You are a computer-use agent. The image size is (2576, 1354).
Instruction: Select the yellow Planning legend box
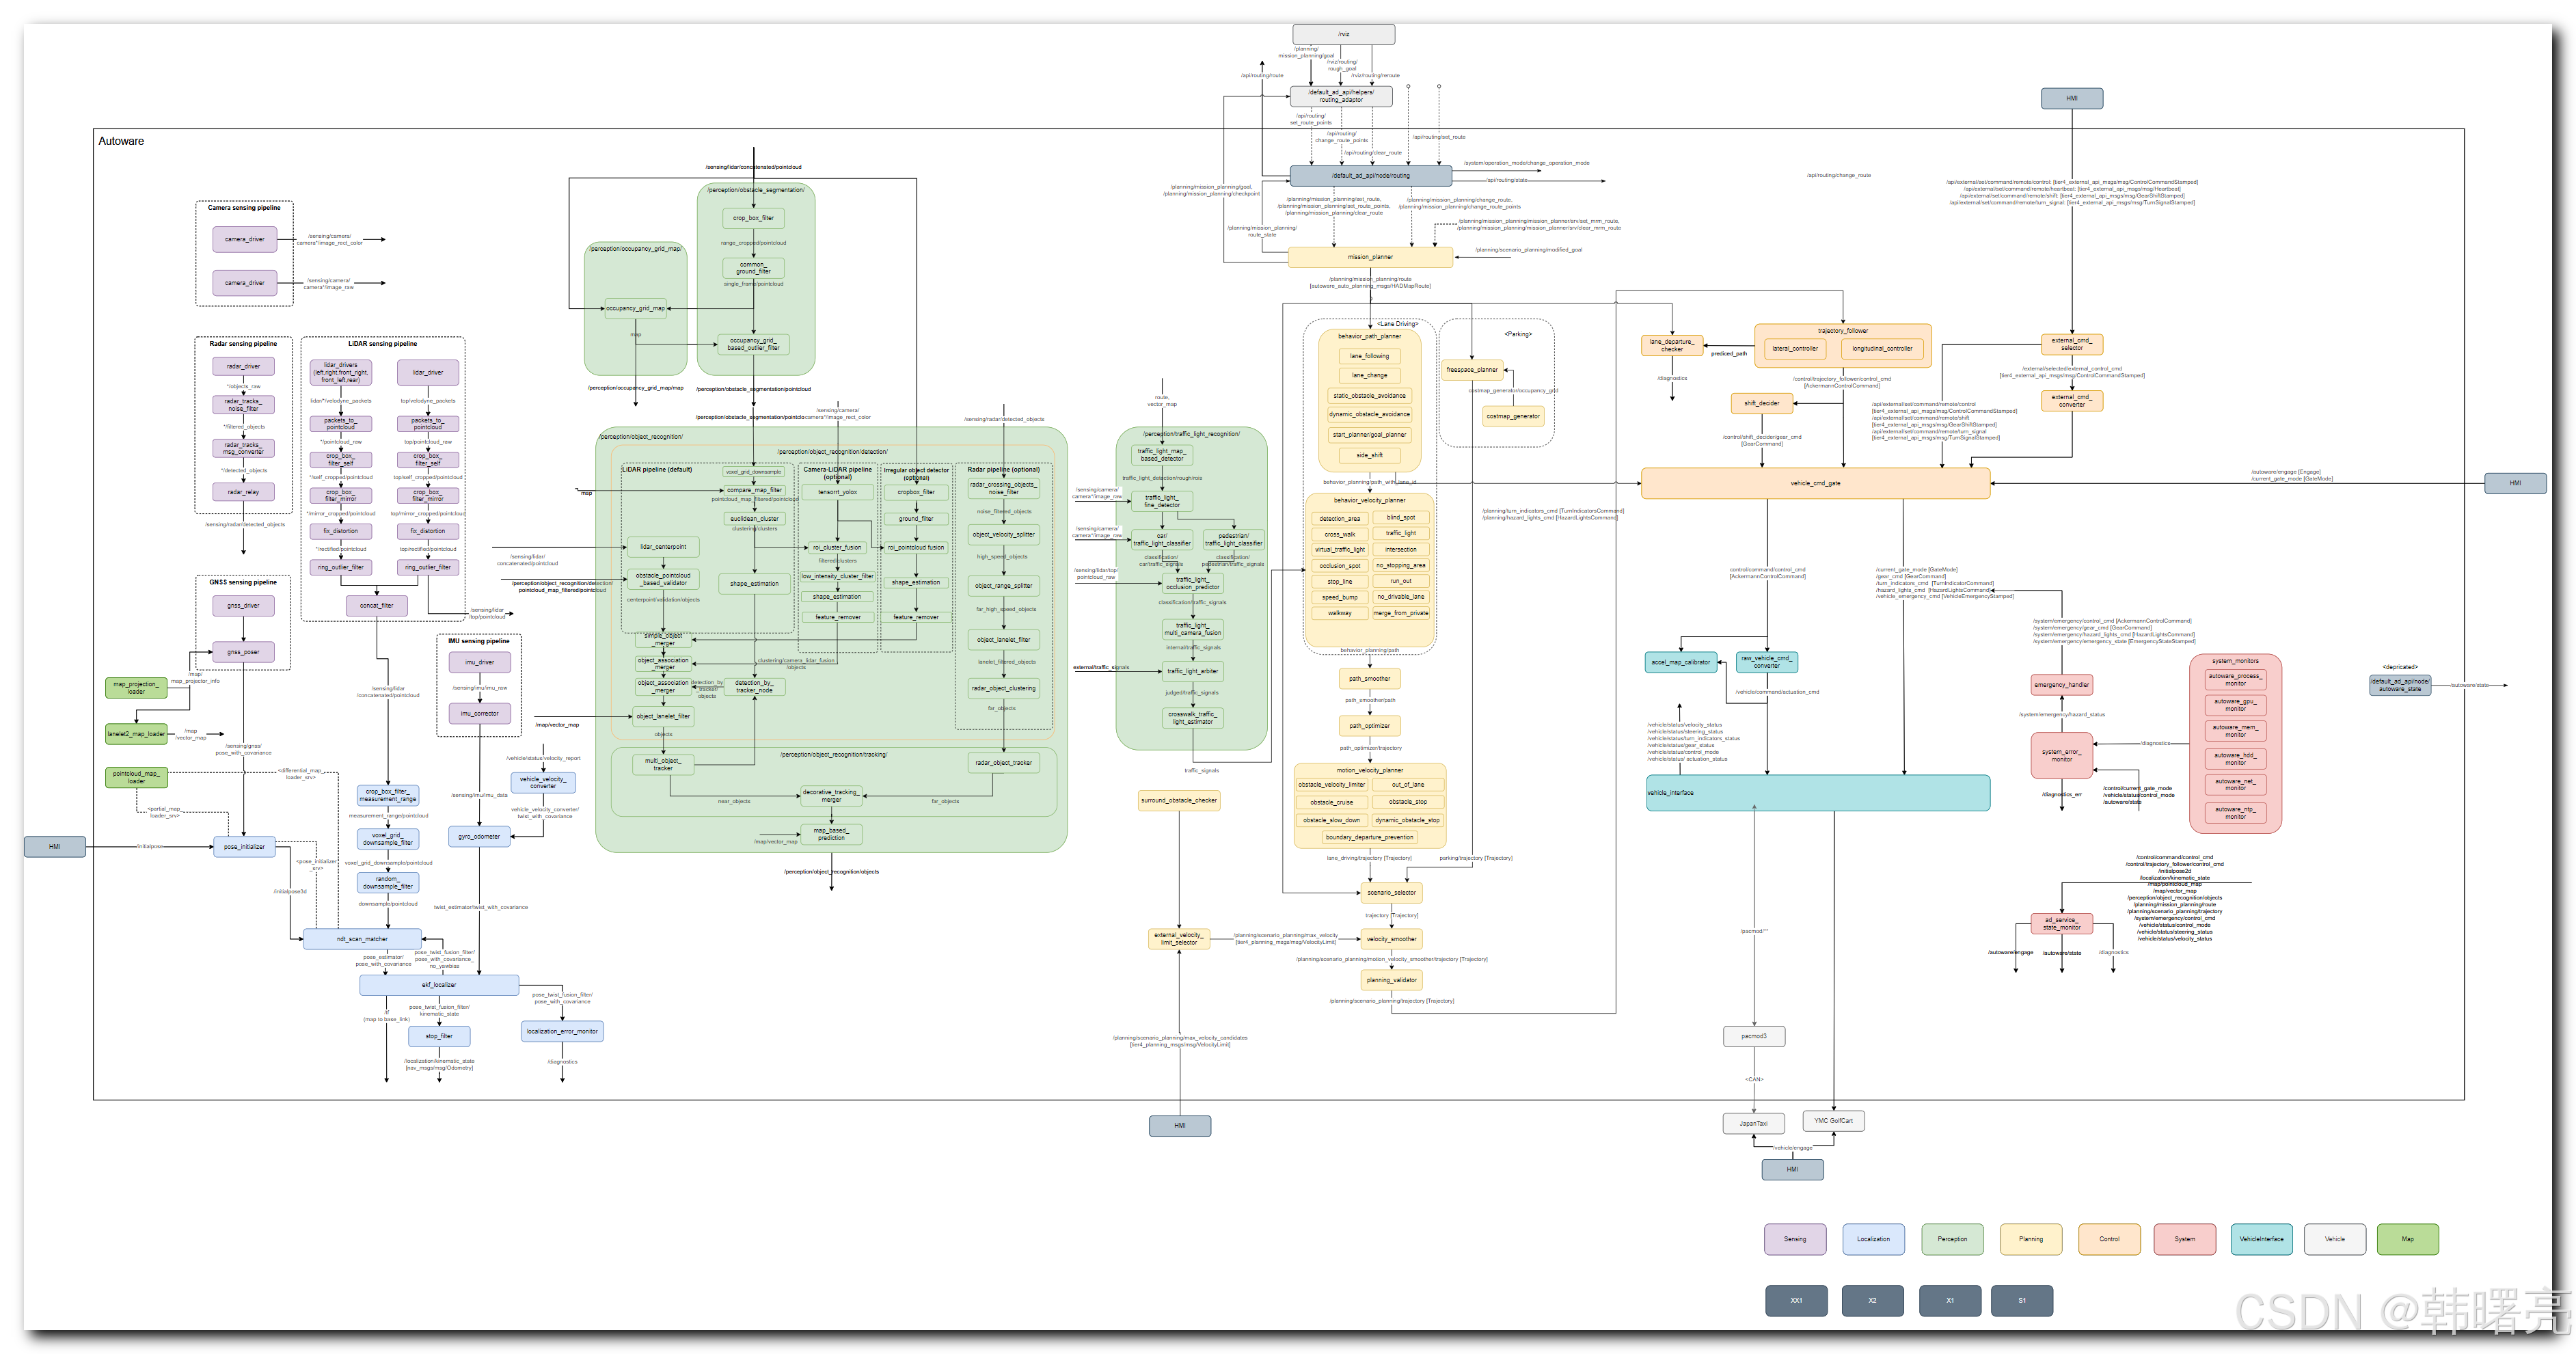tap(2030, 1238)
